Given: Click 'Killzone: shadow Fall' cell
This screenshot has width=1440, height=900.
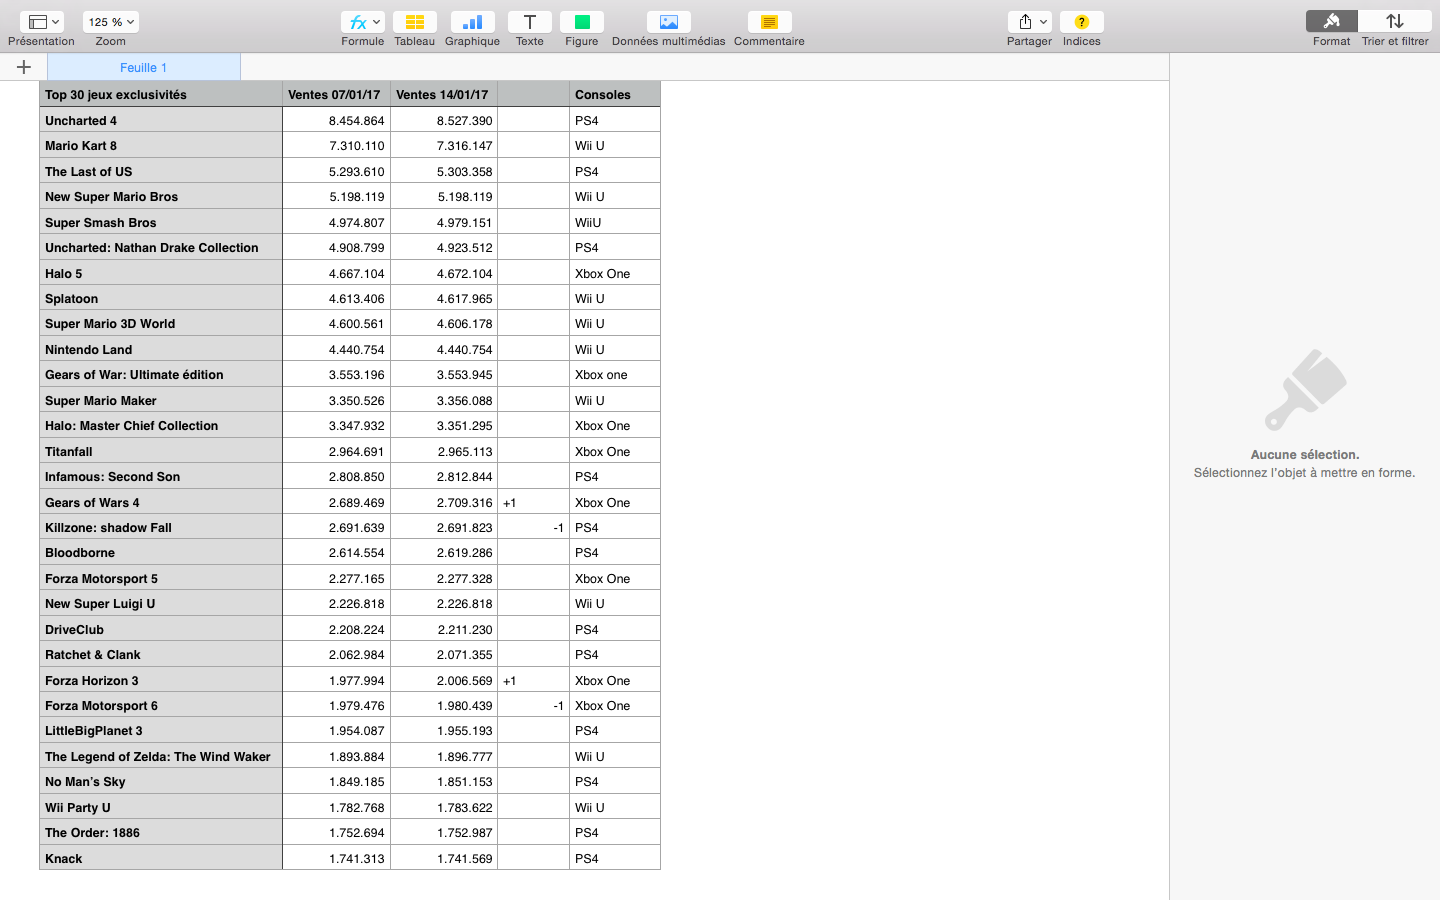Looking at the screenshot, I should click(x=161, y=527).
